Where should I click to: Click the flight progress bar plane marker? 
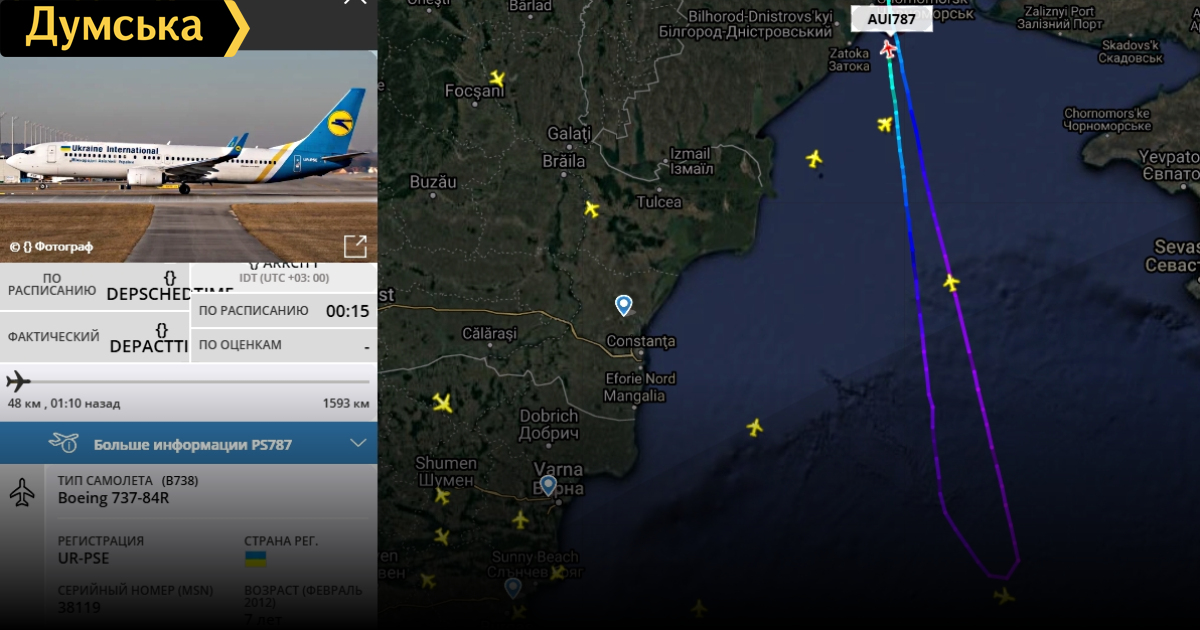tap(18, 381)
